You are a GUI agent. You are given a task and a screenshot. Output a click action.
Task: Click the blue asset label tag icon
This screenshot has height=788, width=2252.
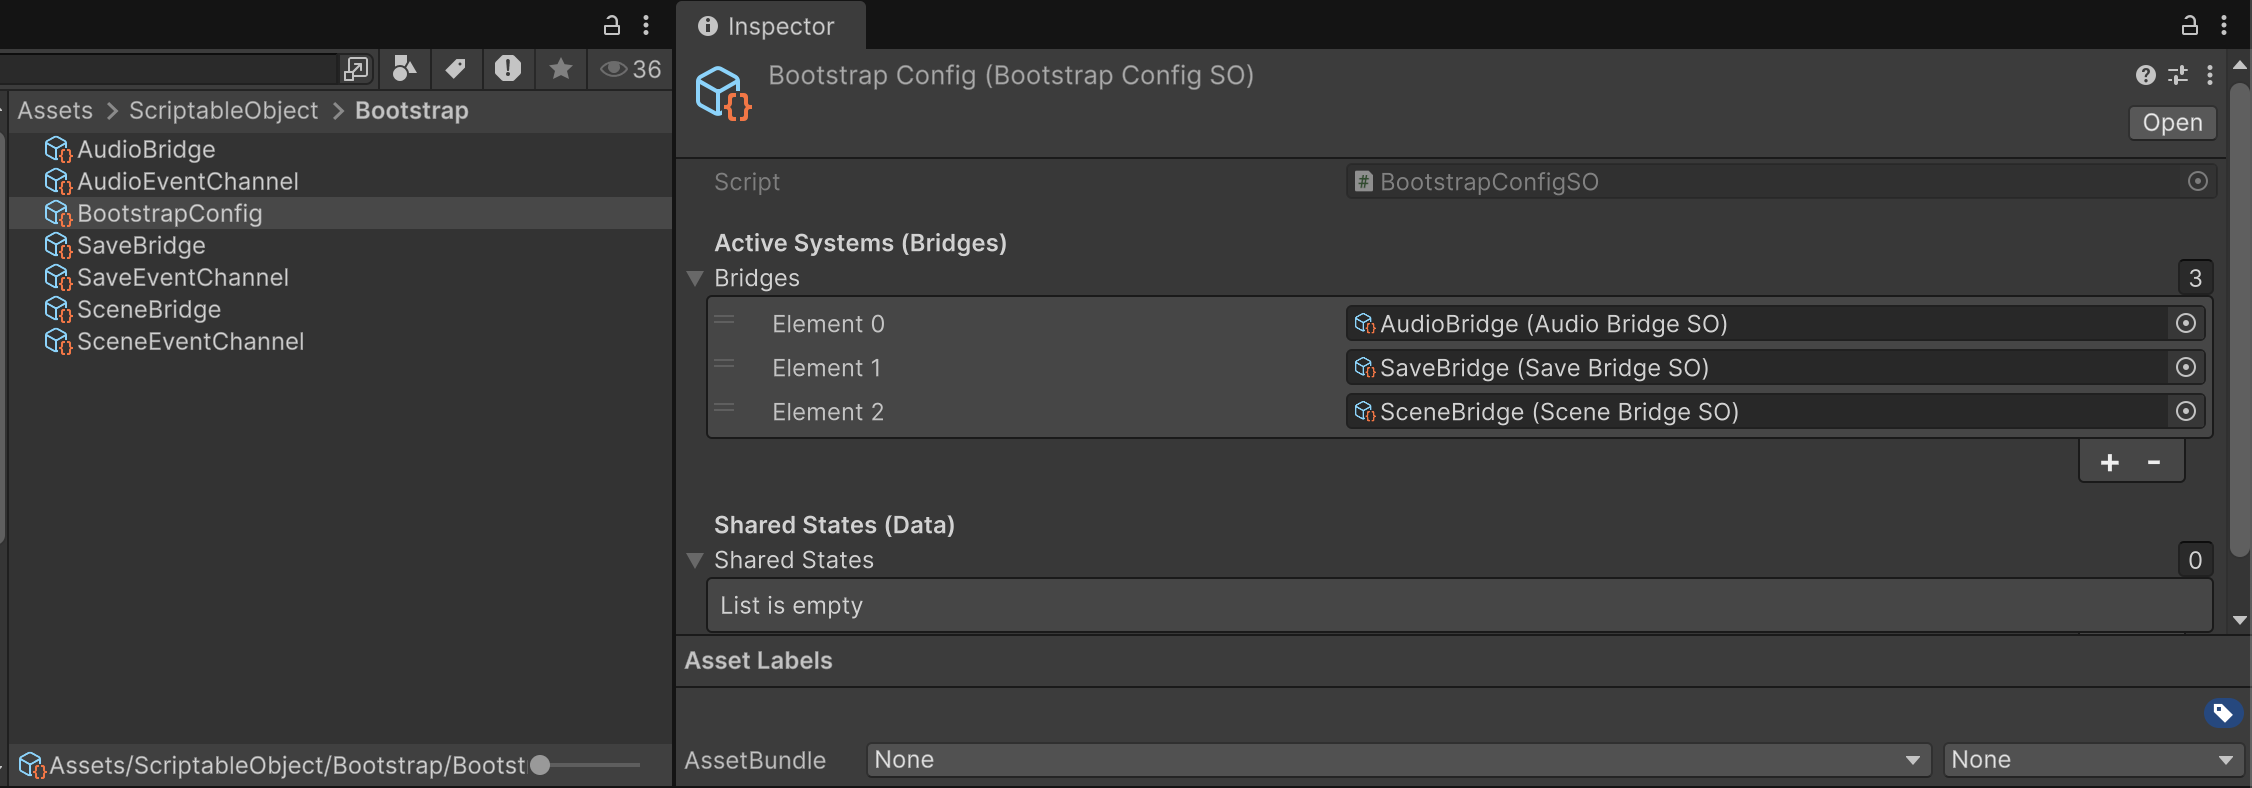2222,713
